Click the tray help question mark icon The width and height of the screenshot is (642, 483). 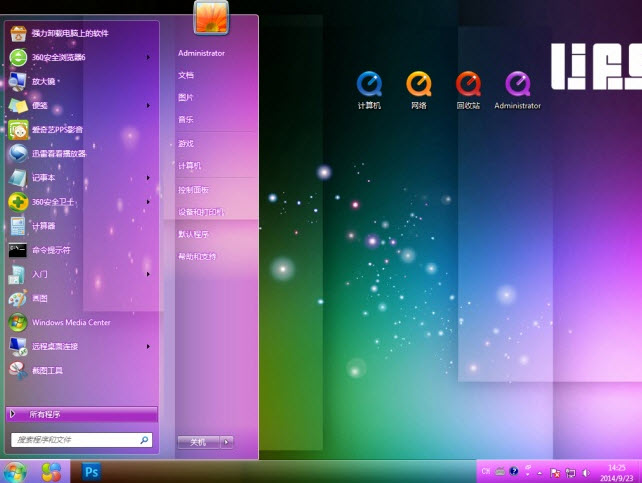point(514,471)
